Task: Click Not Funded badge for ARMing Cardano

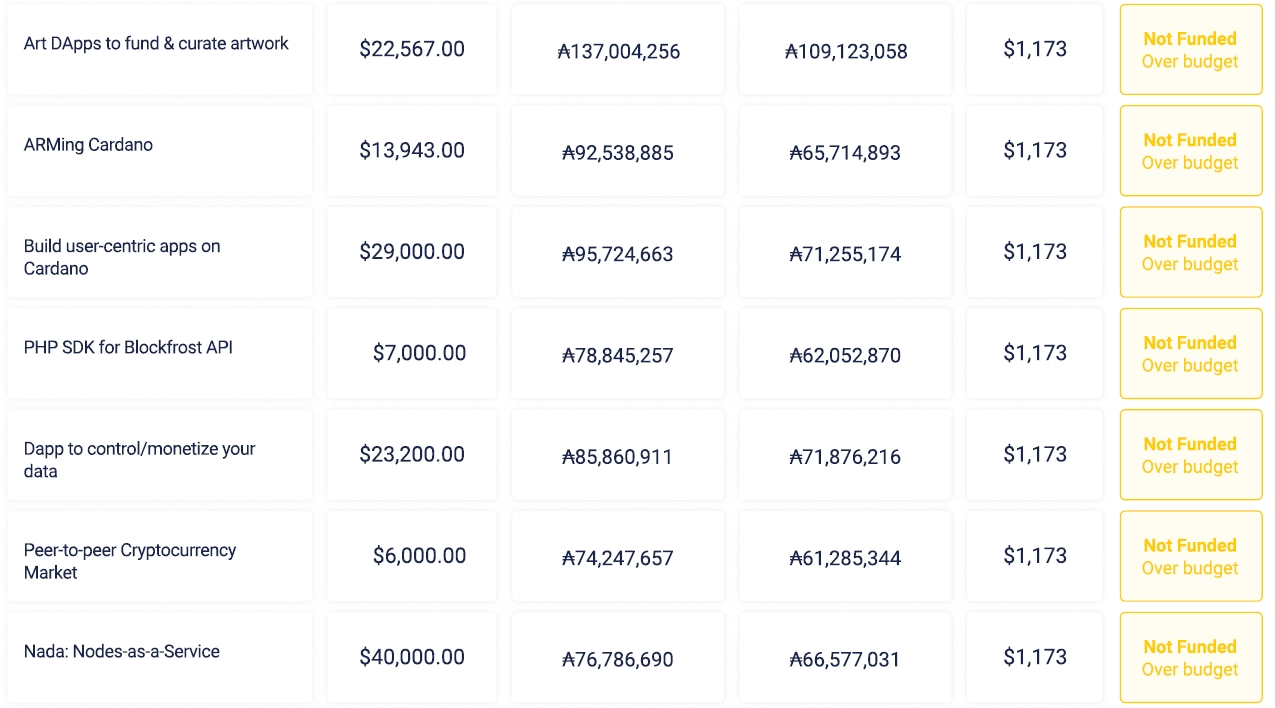Action: point(1190,151)
